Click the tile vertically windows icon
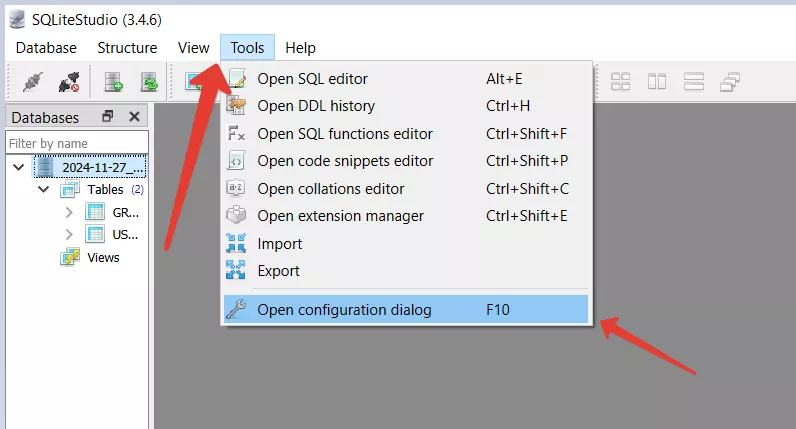796x429 pixels. [693, 81]
